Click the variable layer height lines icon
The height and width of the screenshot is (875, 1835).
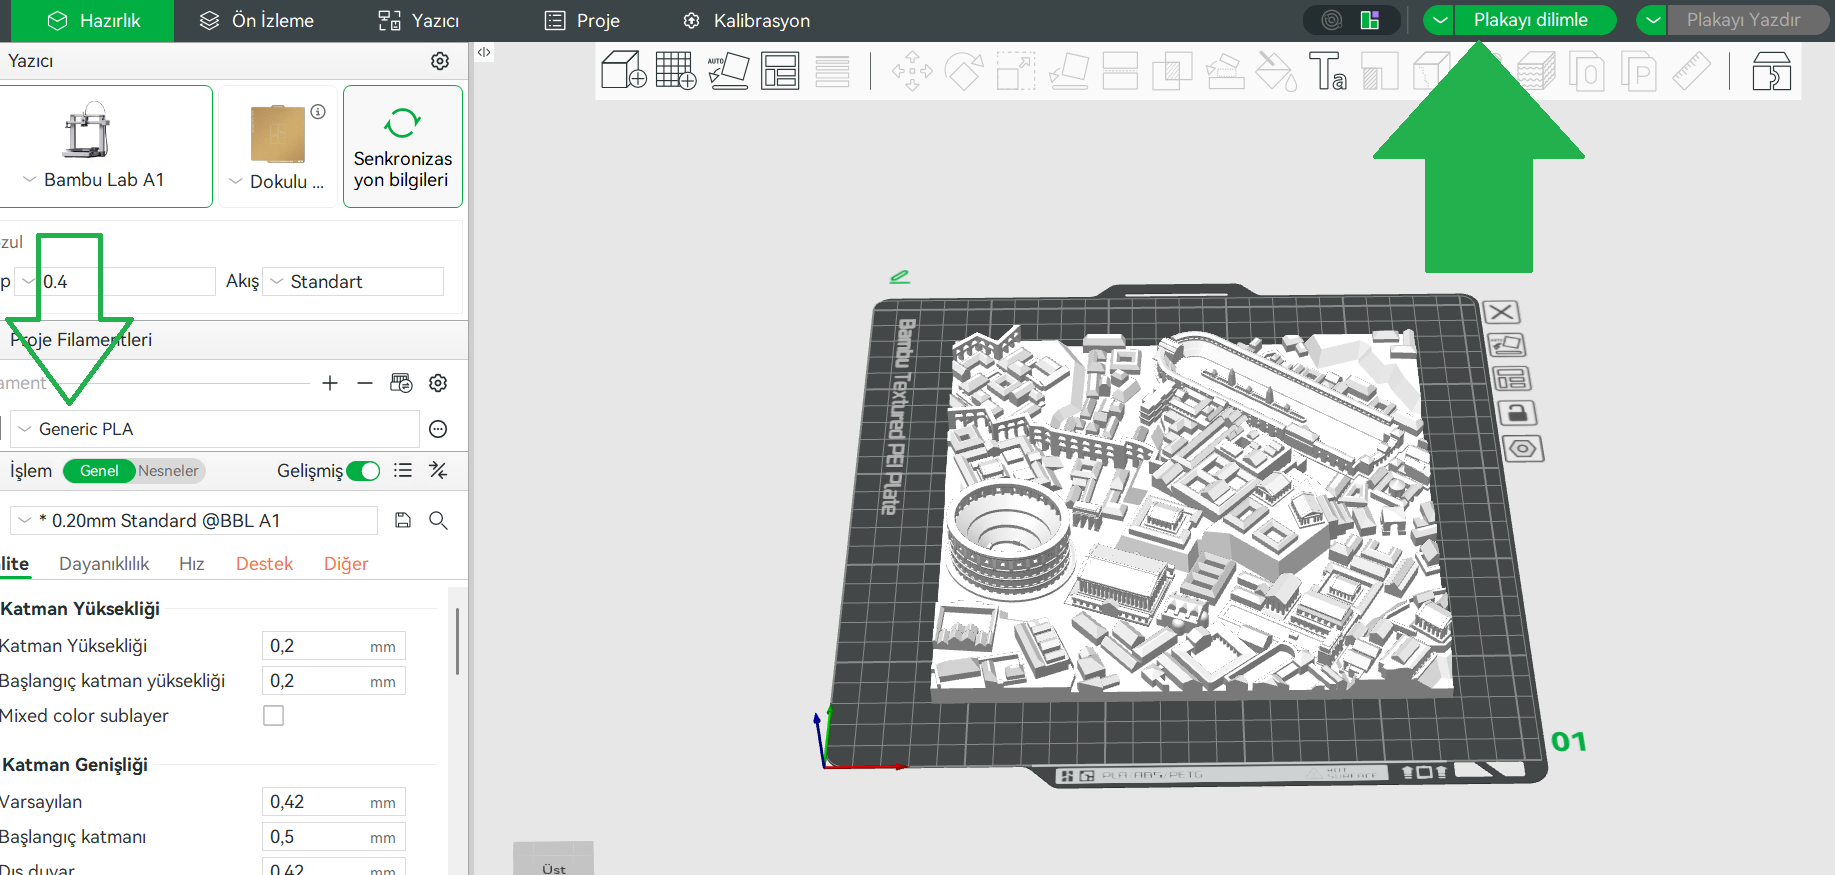832,71
